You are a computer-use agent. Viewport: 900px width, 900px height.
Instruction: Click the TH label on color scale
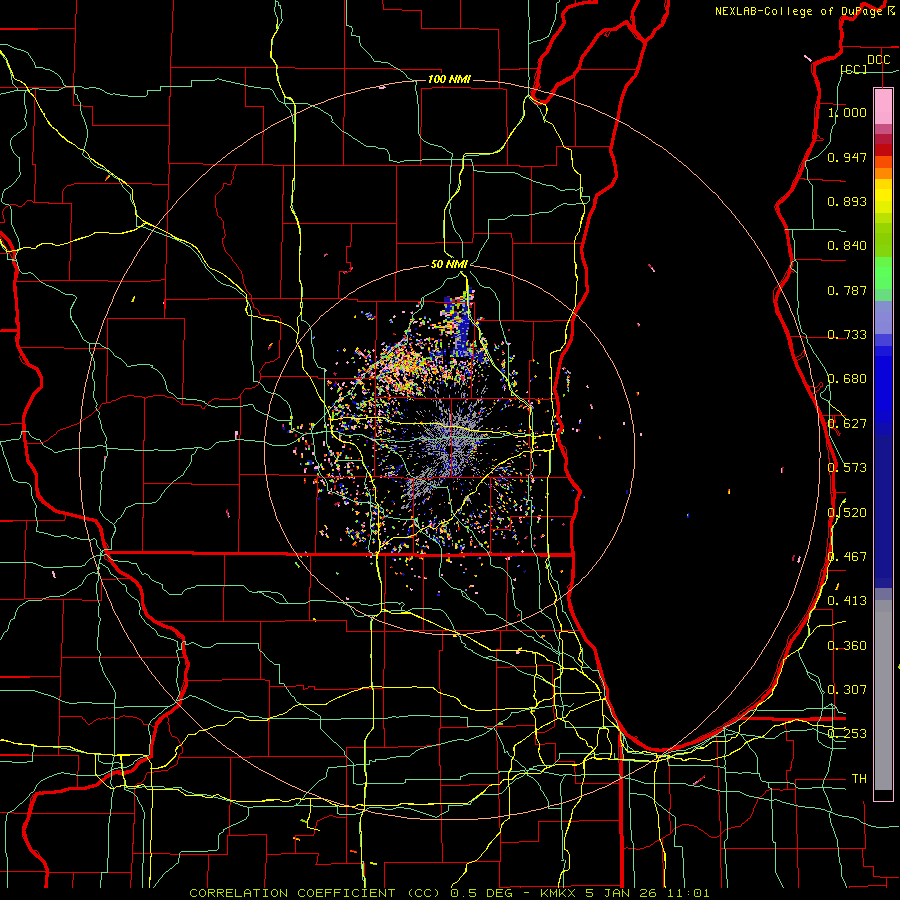coord(859,779)
